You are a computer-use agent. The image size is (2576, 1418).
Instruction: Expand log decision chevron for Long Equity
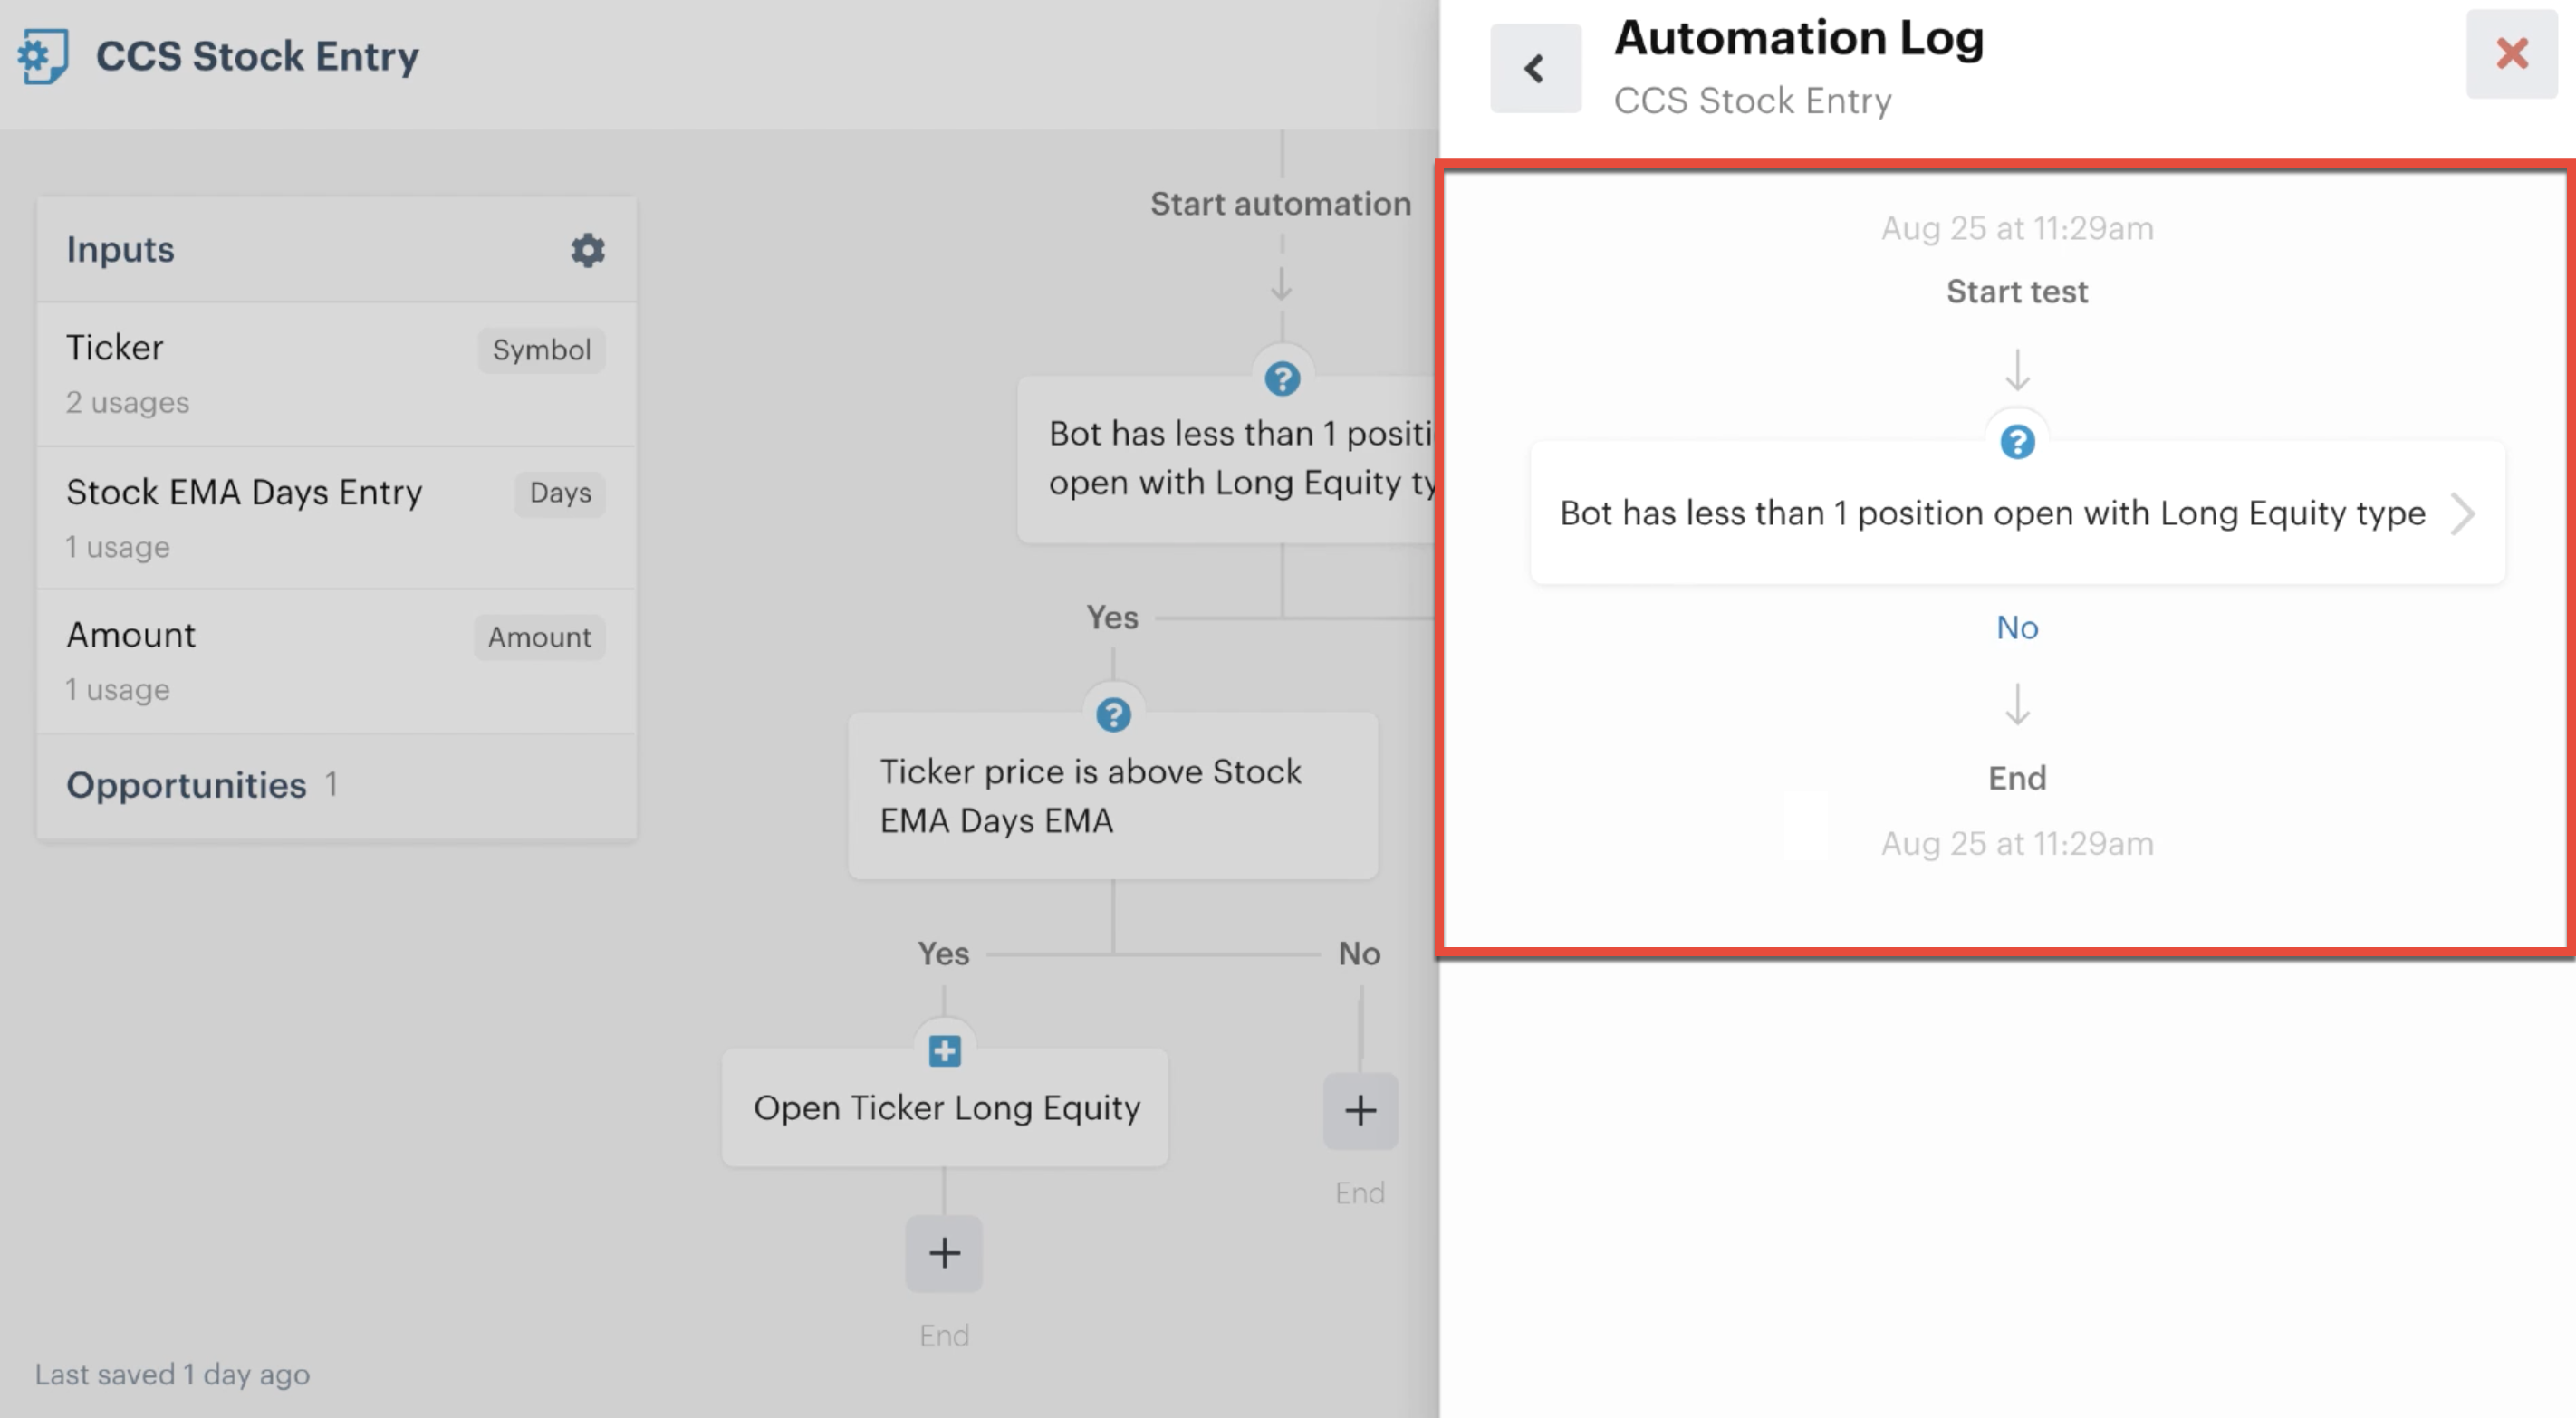coord(2463,514)
